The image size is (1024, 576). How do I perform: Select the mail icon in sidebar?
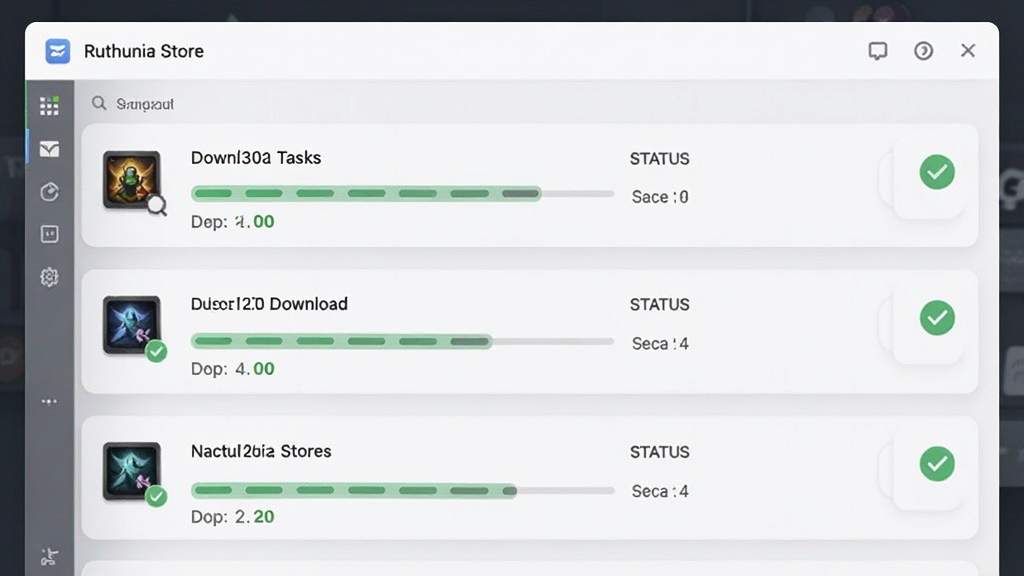[x=49, y=149]
